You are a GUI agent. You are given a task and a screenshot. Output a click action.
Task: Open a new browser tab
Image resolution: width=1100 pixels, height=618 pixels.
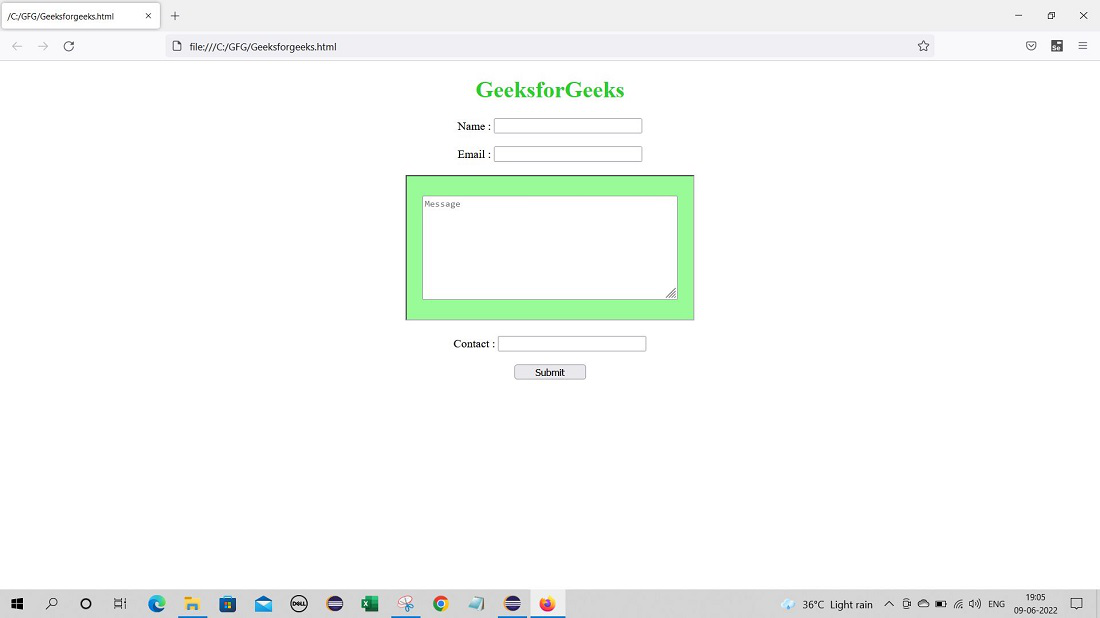(175, 15)
